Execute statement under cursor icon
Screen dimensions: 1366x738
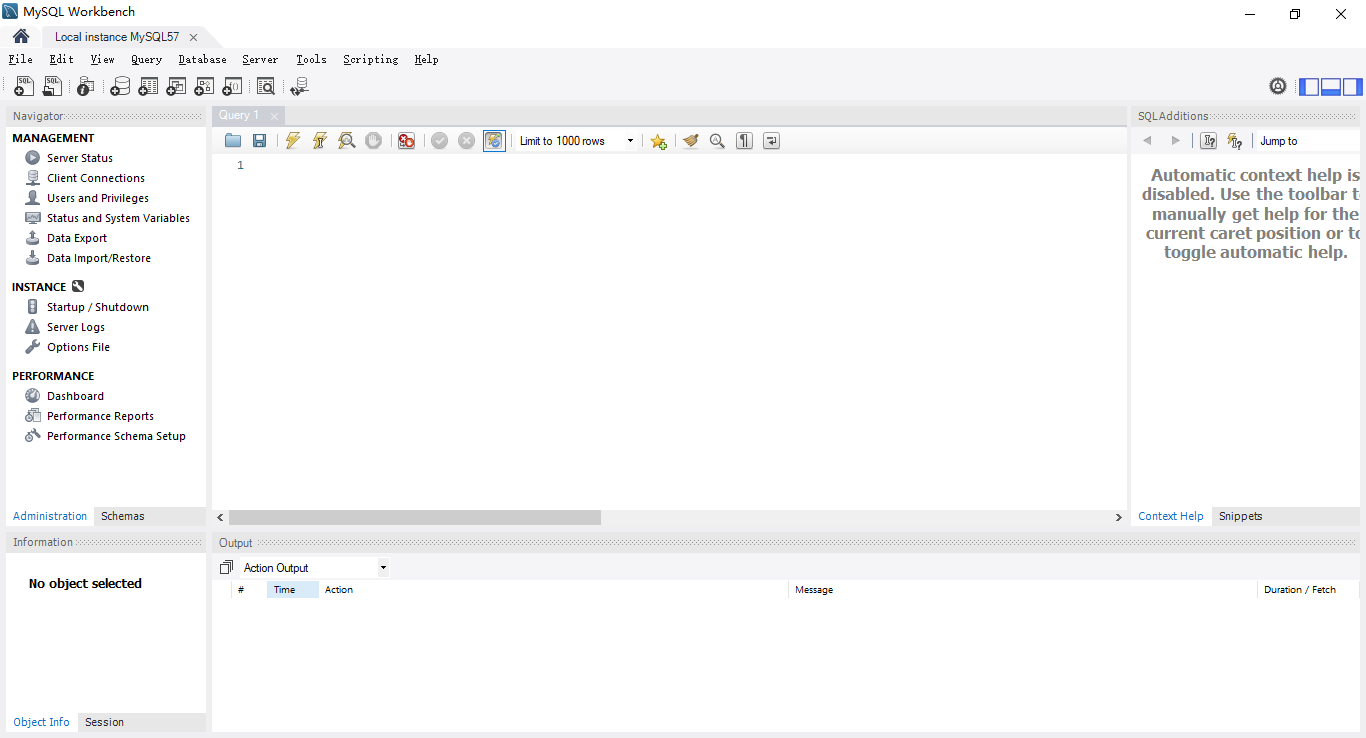(320, 141)
